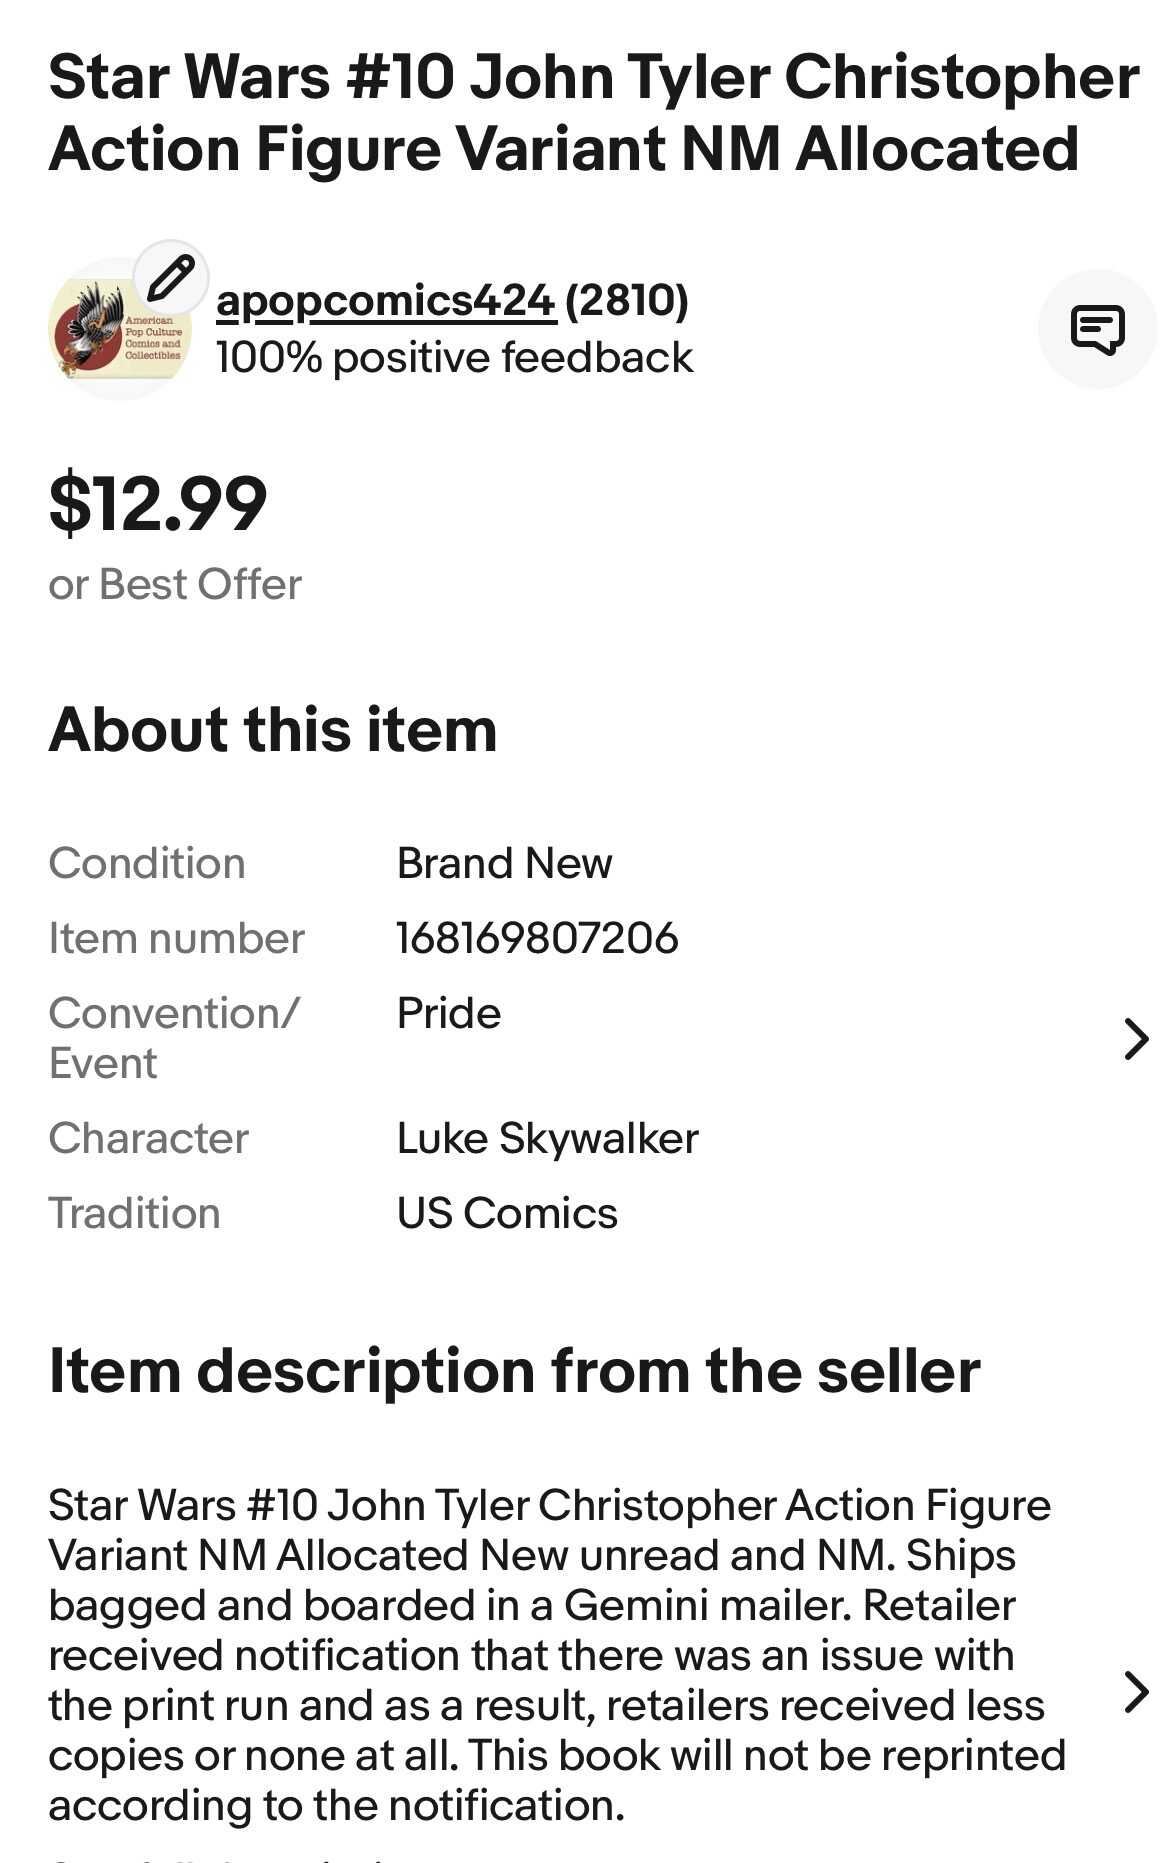Expand About this item details chevron
The image size is (1174, 1863).
(1136, 1039)
